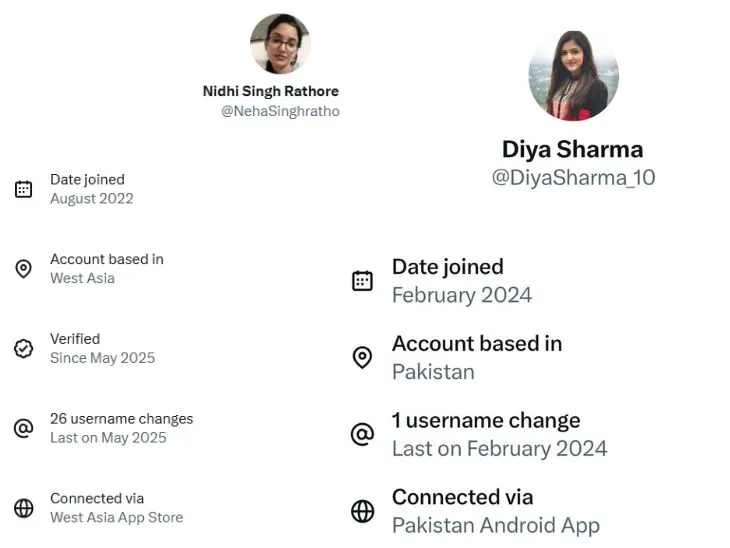Open Nidhi Singh Rathore's profile photo
730x548 pixels.
(x=279, y=44)
